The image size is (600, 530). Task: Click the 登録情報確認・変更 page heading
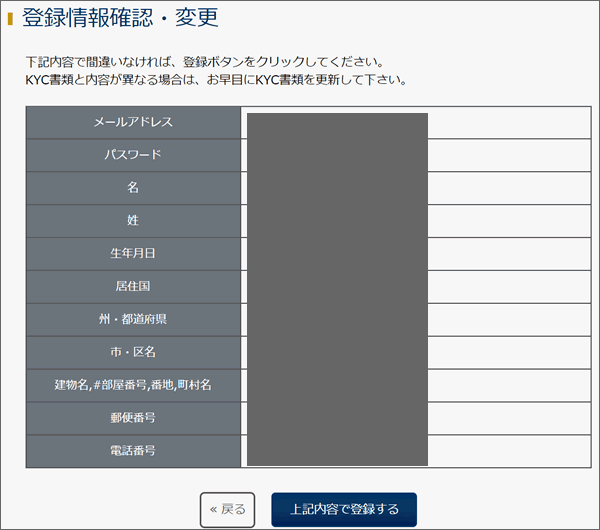click(120, 18)
